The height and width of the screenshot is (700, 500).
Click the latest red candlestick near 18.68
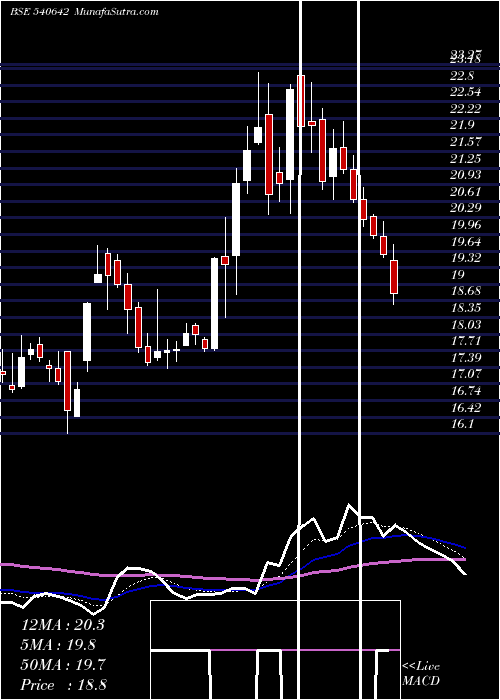point(394,277)
